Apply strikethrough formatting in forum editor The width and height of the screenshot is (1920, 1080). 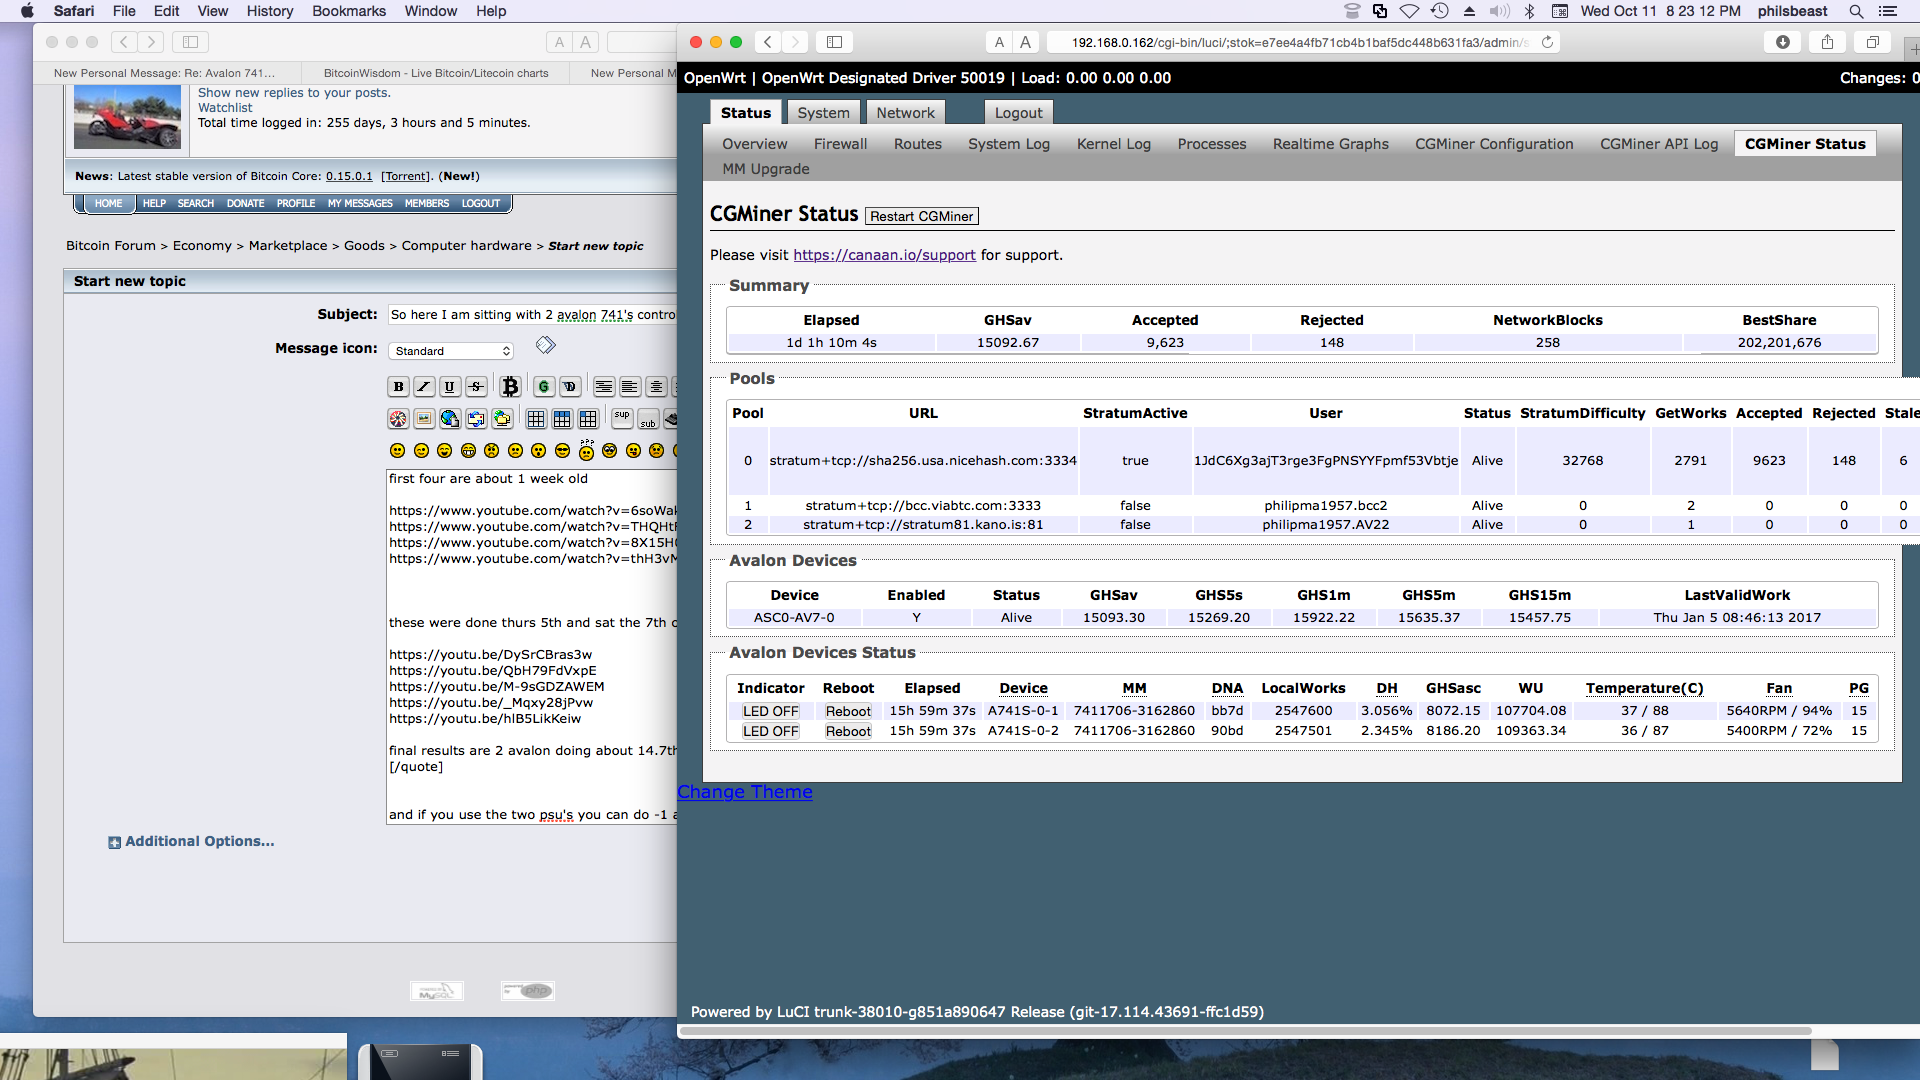[476, 387]
